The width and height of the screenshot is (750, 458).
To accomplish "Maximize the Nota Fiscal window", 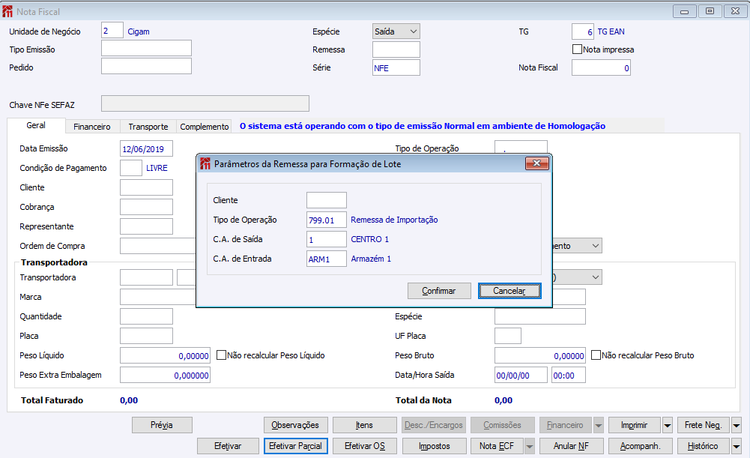I will (x=710, y=11).
